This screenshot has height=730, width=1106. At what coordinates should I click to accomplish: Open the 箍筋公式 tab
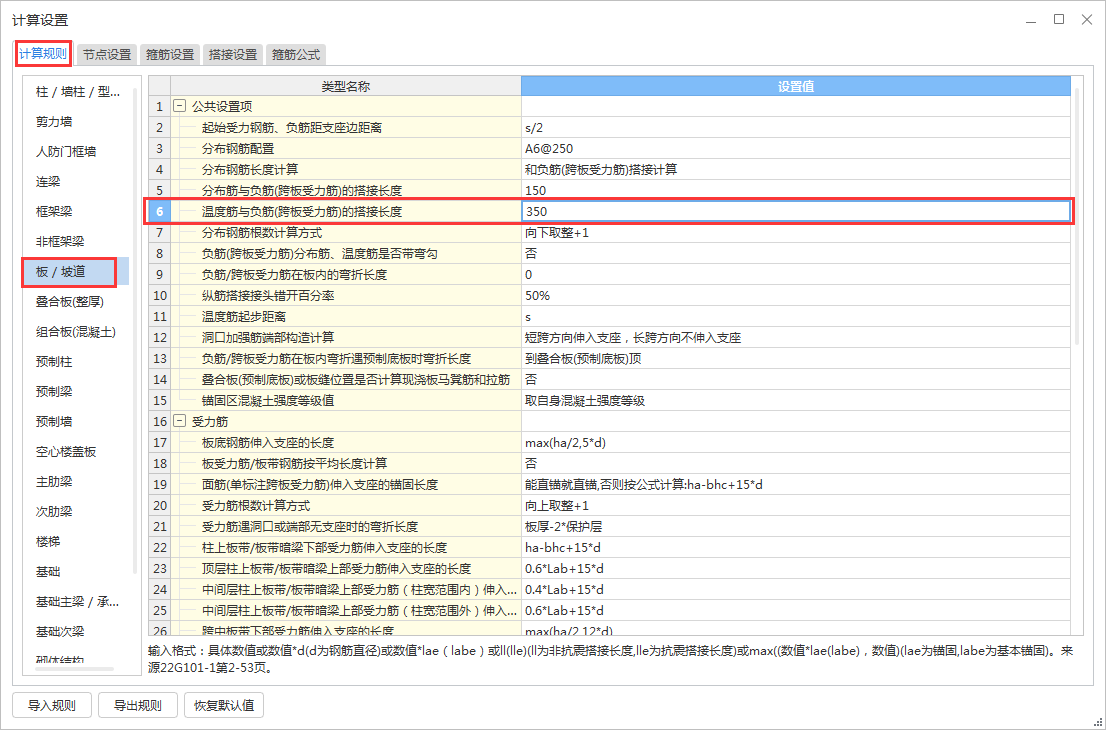[296, 54]
